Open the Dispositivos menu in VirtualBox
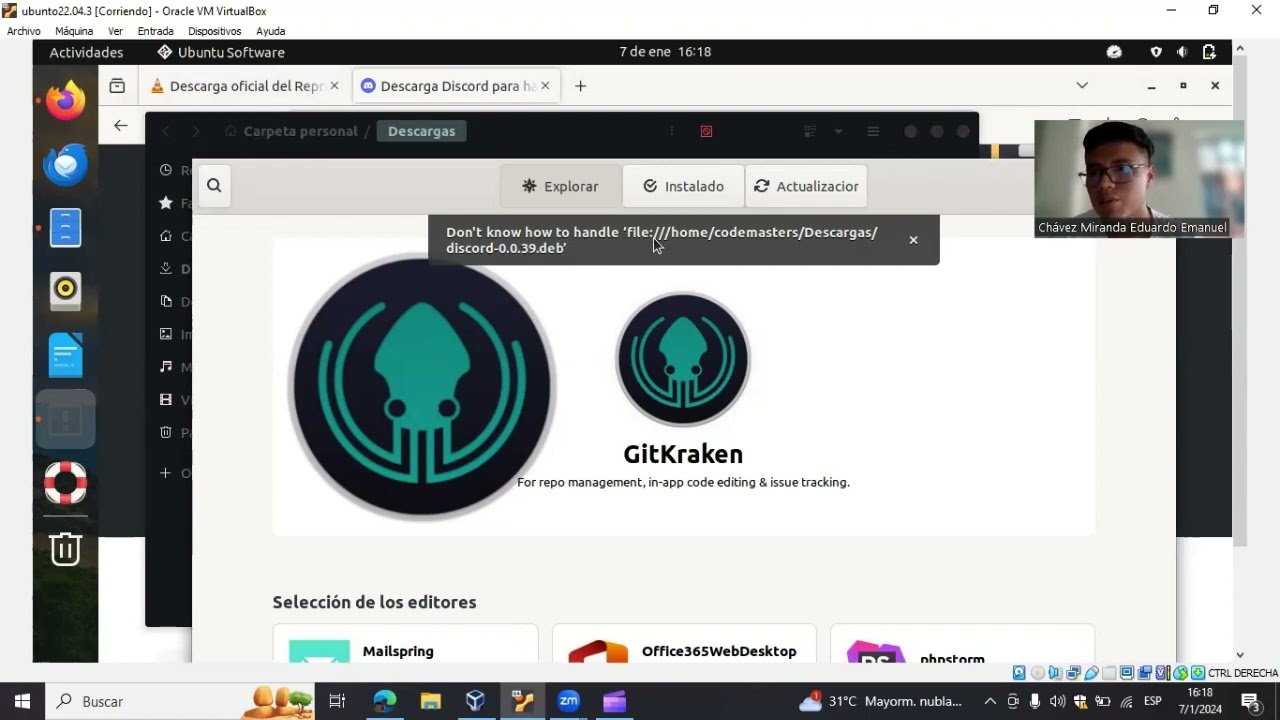 [214, 31]
